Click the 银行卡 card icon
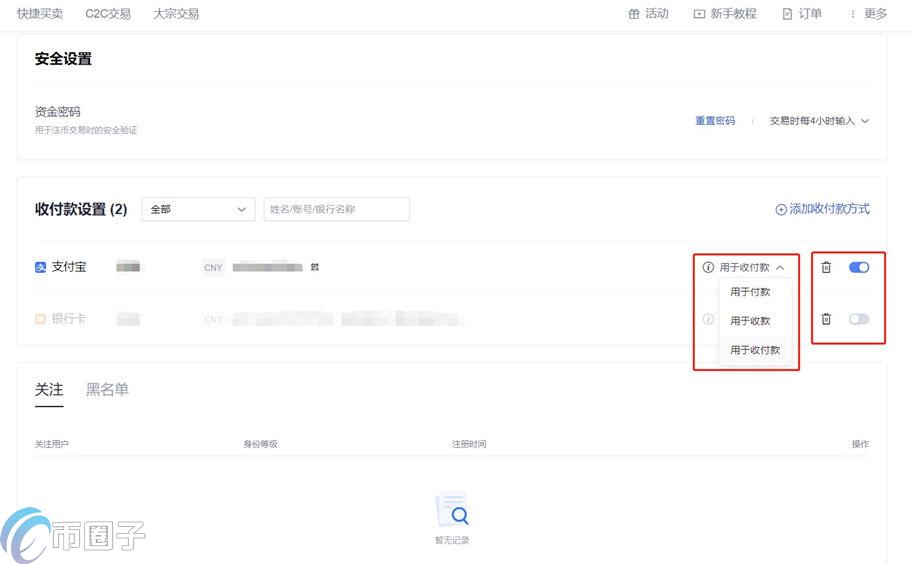The image size is (913, 564). 40,319
